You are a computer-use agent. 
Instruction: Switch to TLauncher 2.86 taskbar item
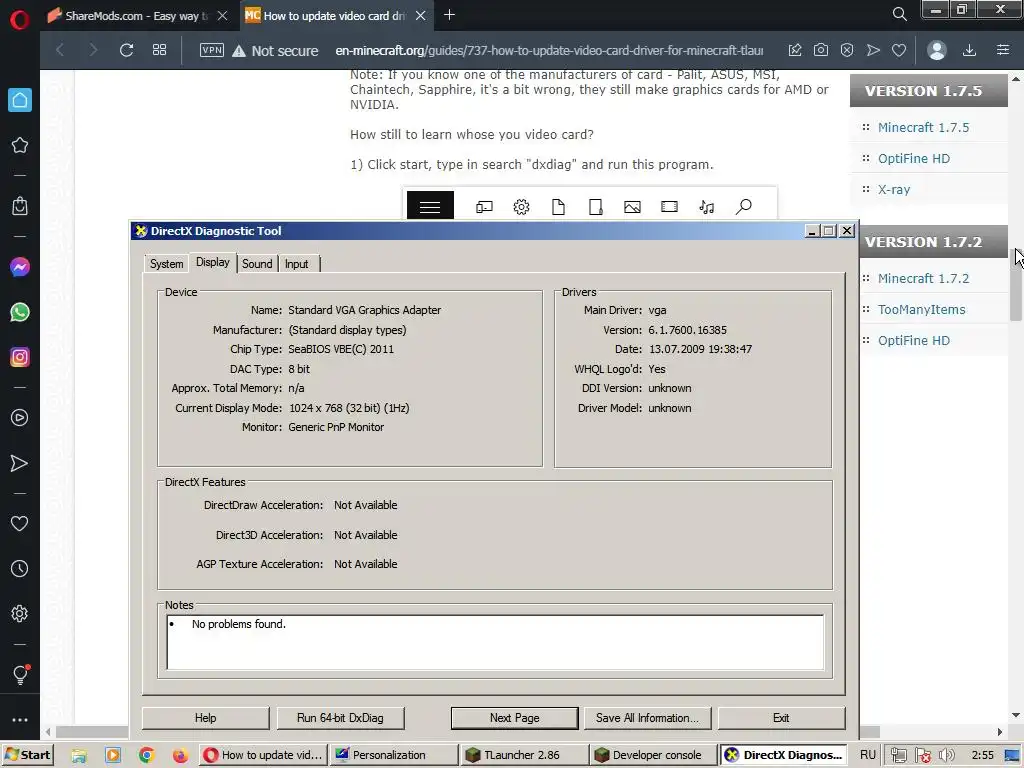coord(523,755)
